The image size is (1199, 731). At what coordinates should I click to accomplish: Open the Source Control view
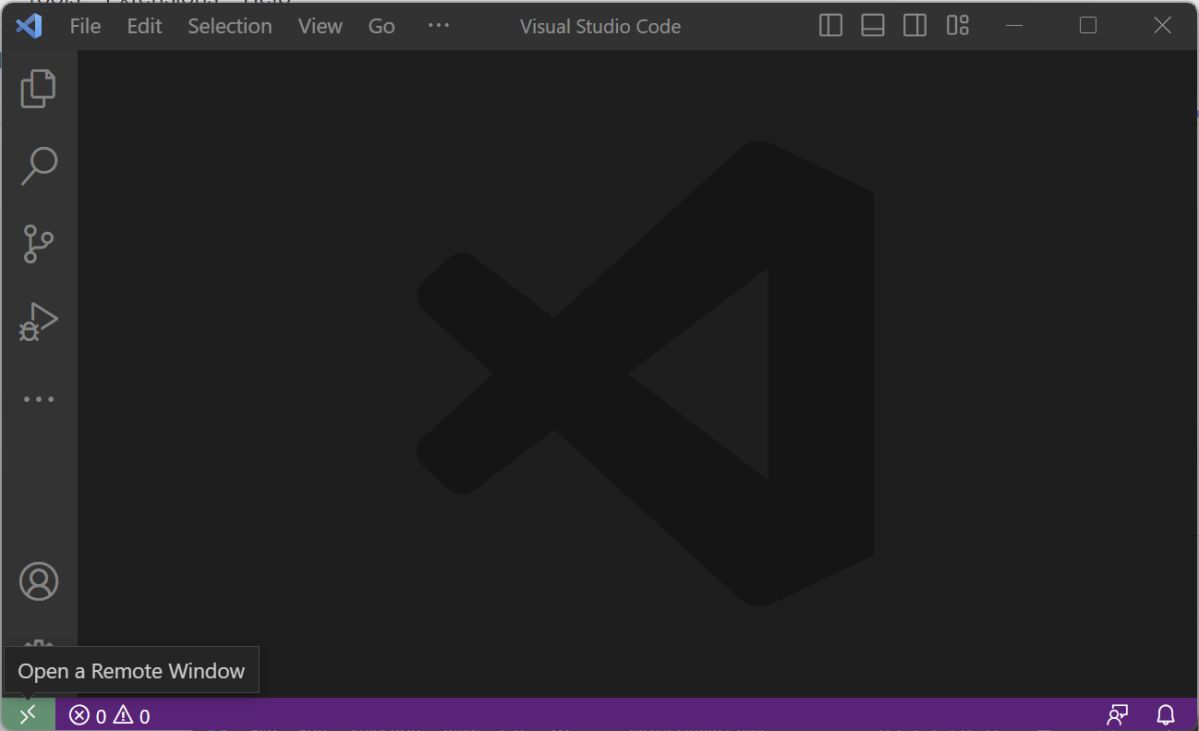tap(38, 244)
